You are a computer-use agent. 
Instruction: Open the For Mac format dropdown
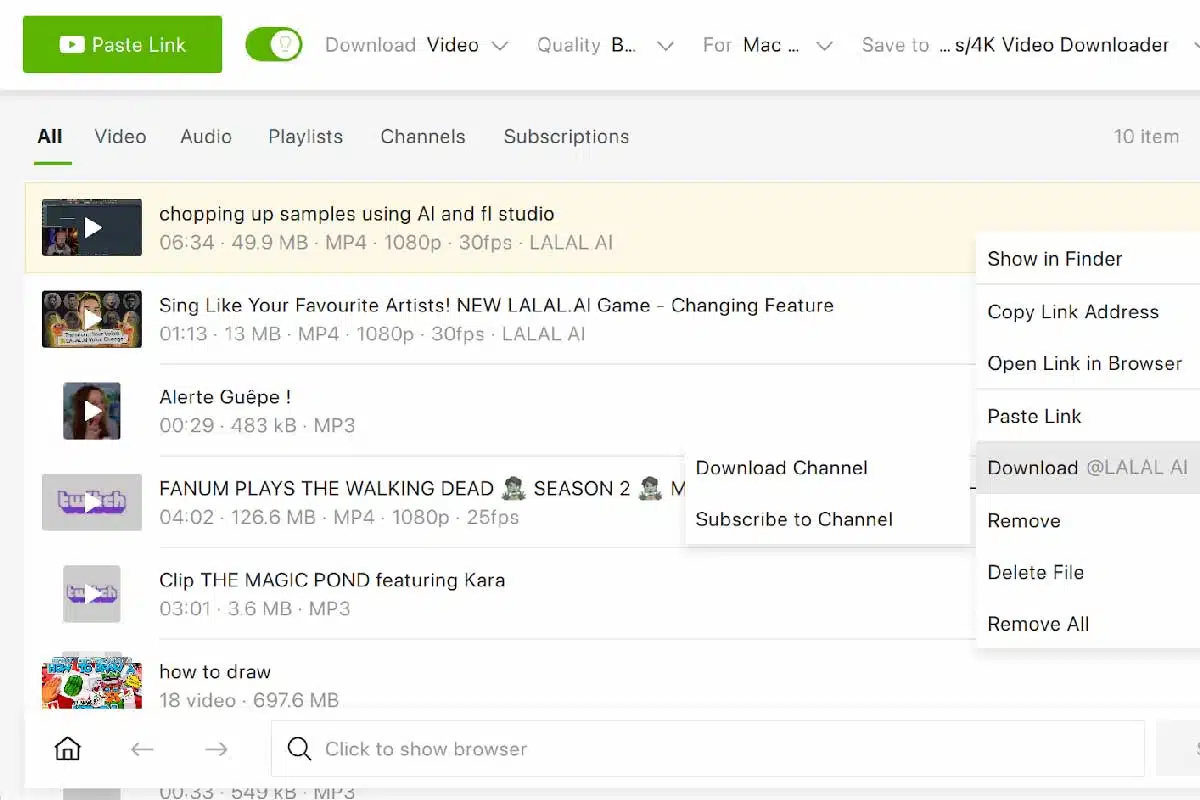pos(768,45)
